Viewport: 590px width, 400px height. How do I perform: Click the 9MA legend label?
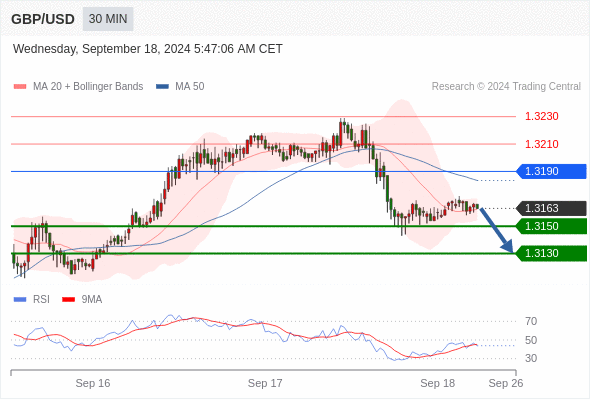(x=92, y=300)
